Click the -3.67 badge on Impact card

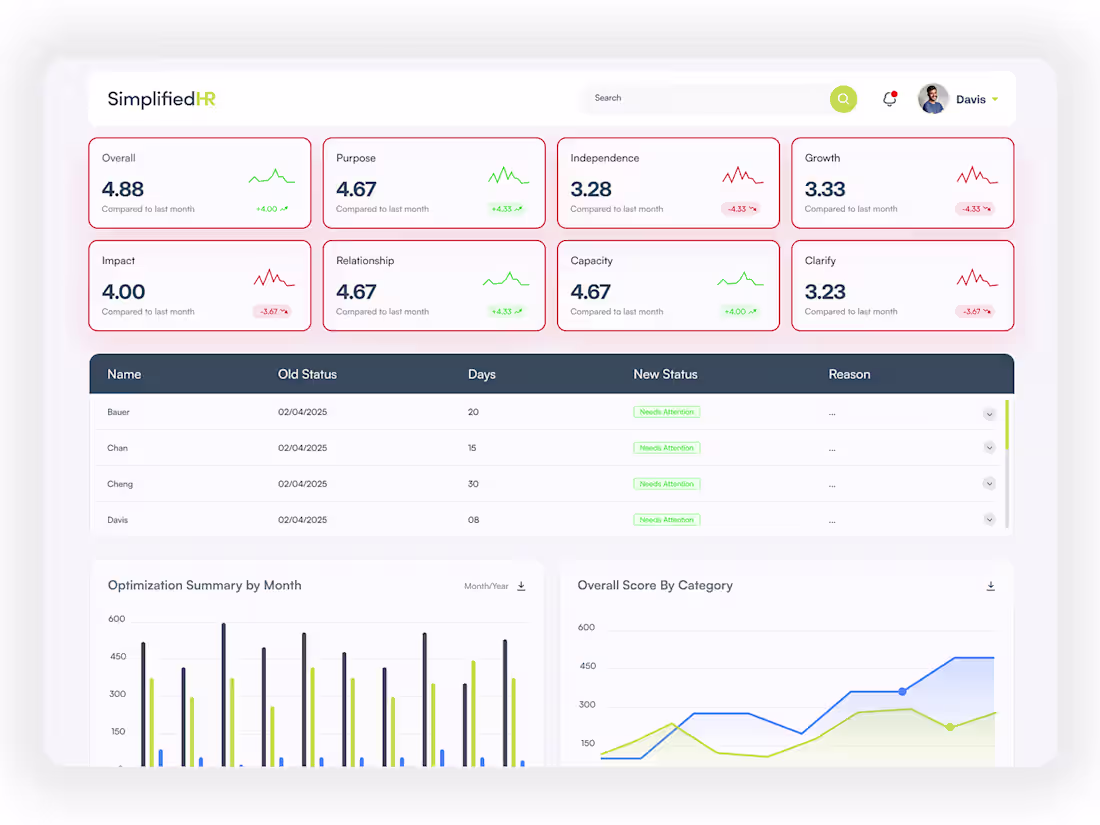coord(272,311)
